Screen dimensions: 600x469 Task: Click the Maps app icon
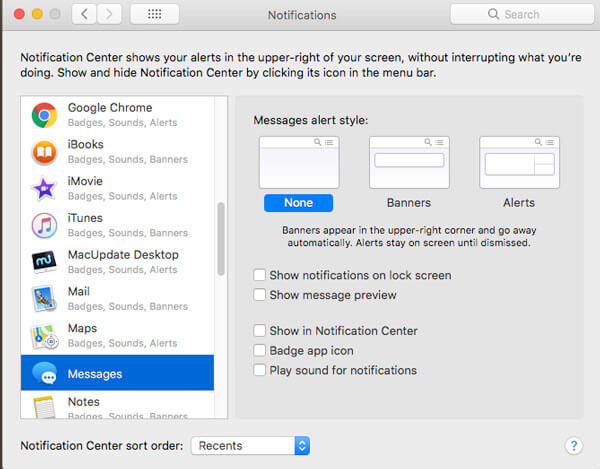[x=45, y=336]
